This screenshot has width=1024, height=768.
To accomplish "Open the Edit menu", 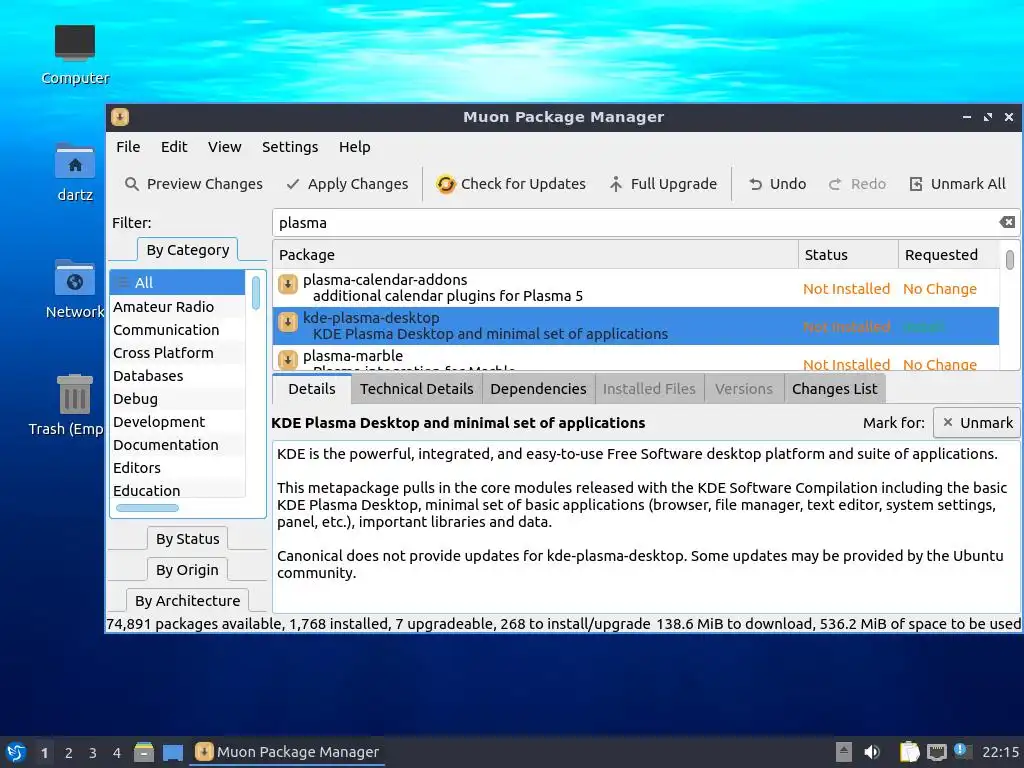I will point(174,147).
